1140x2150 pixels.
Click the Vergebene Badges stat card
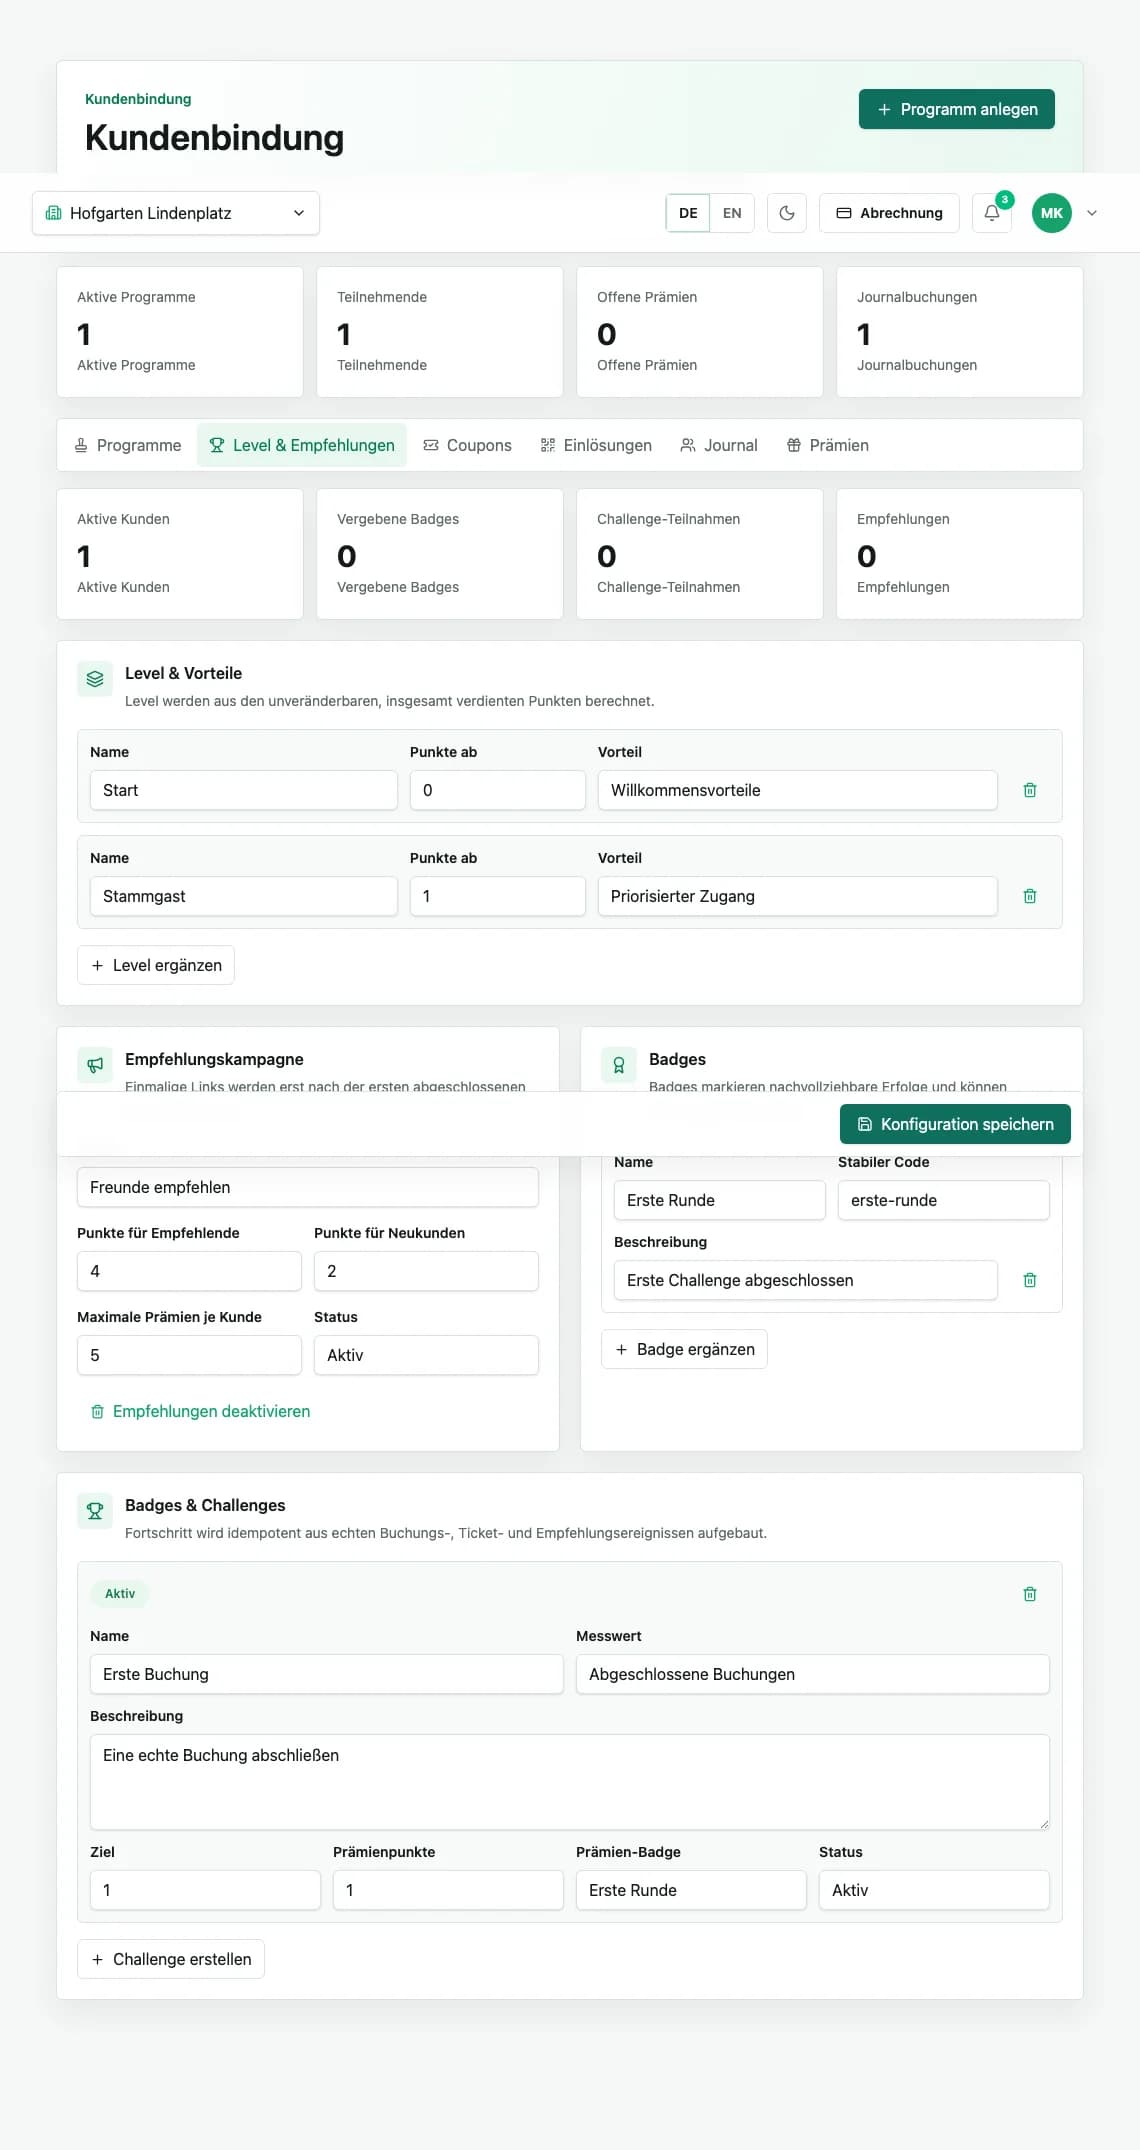[440, 554]
